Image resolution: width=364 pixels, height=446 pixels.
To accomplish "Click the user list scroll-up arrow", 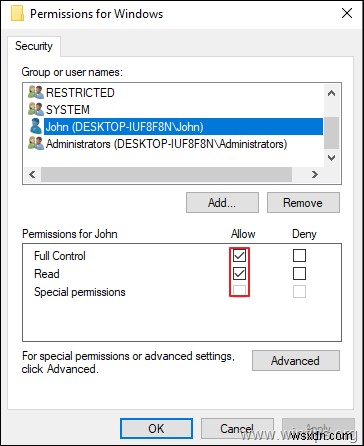I will coord(331,93).
